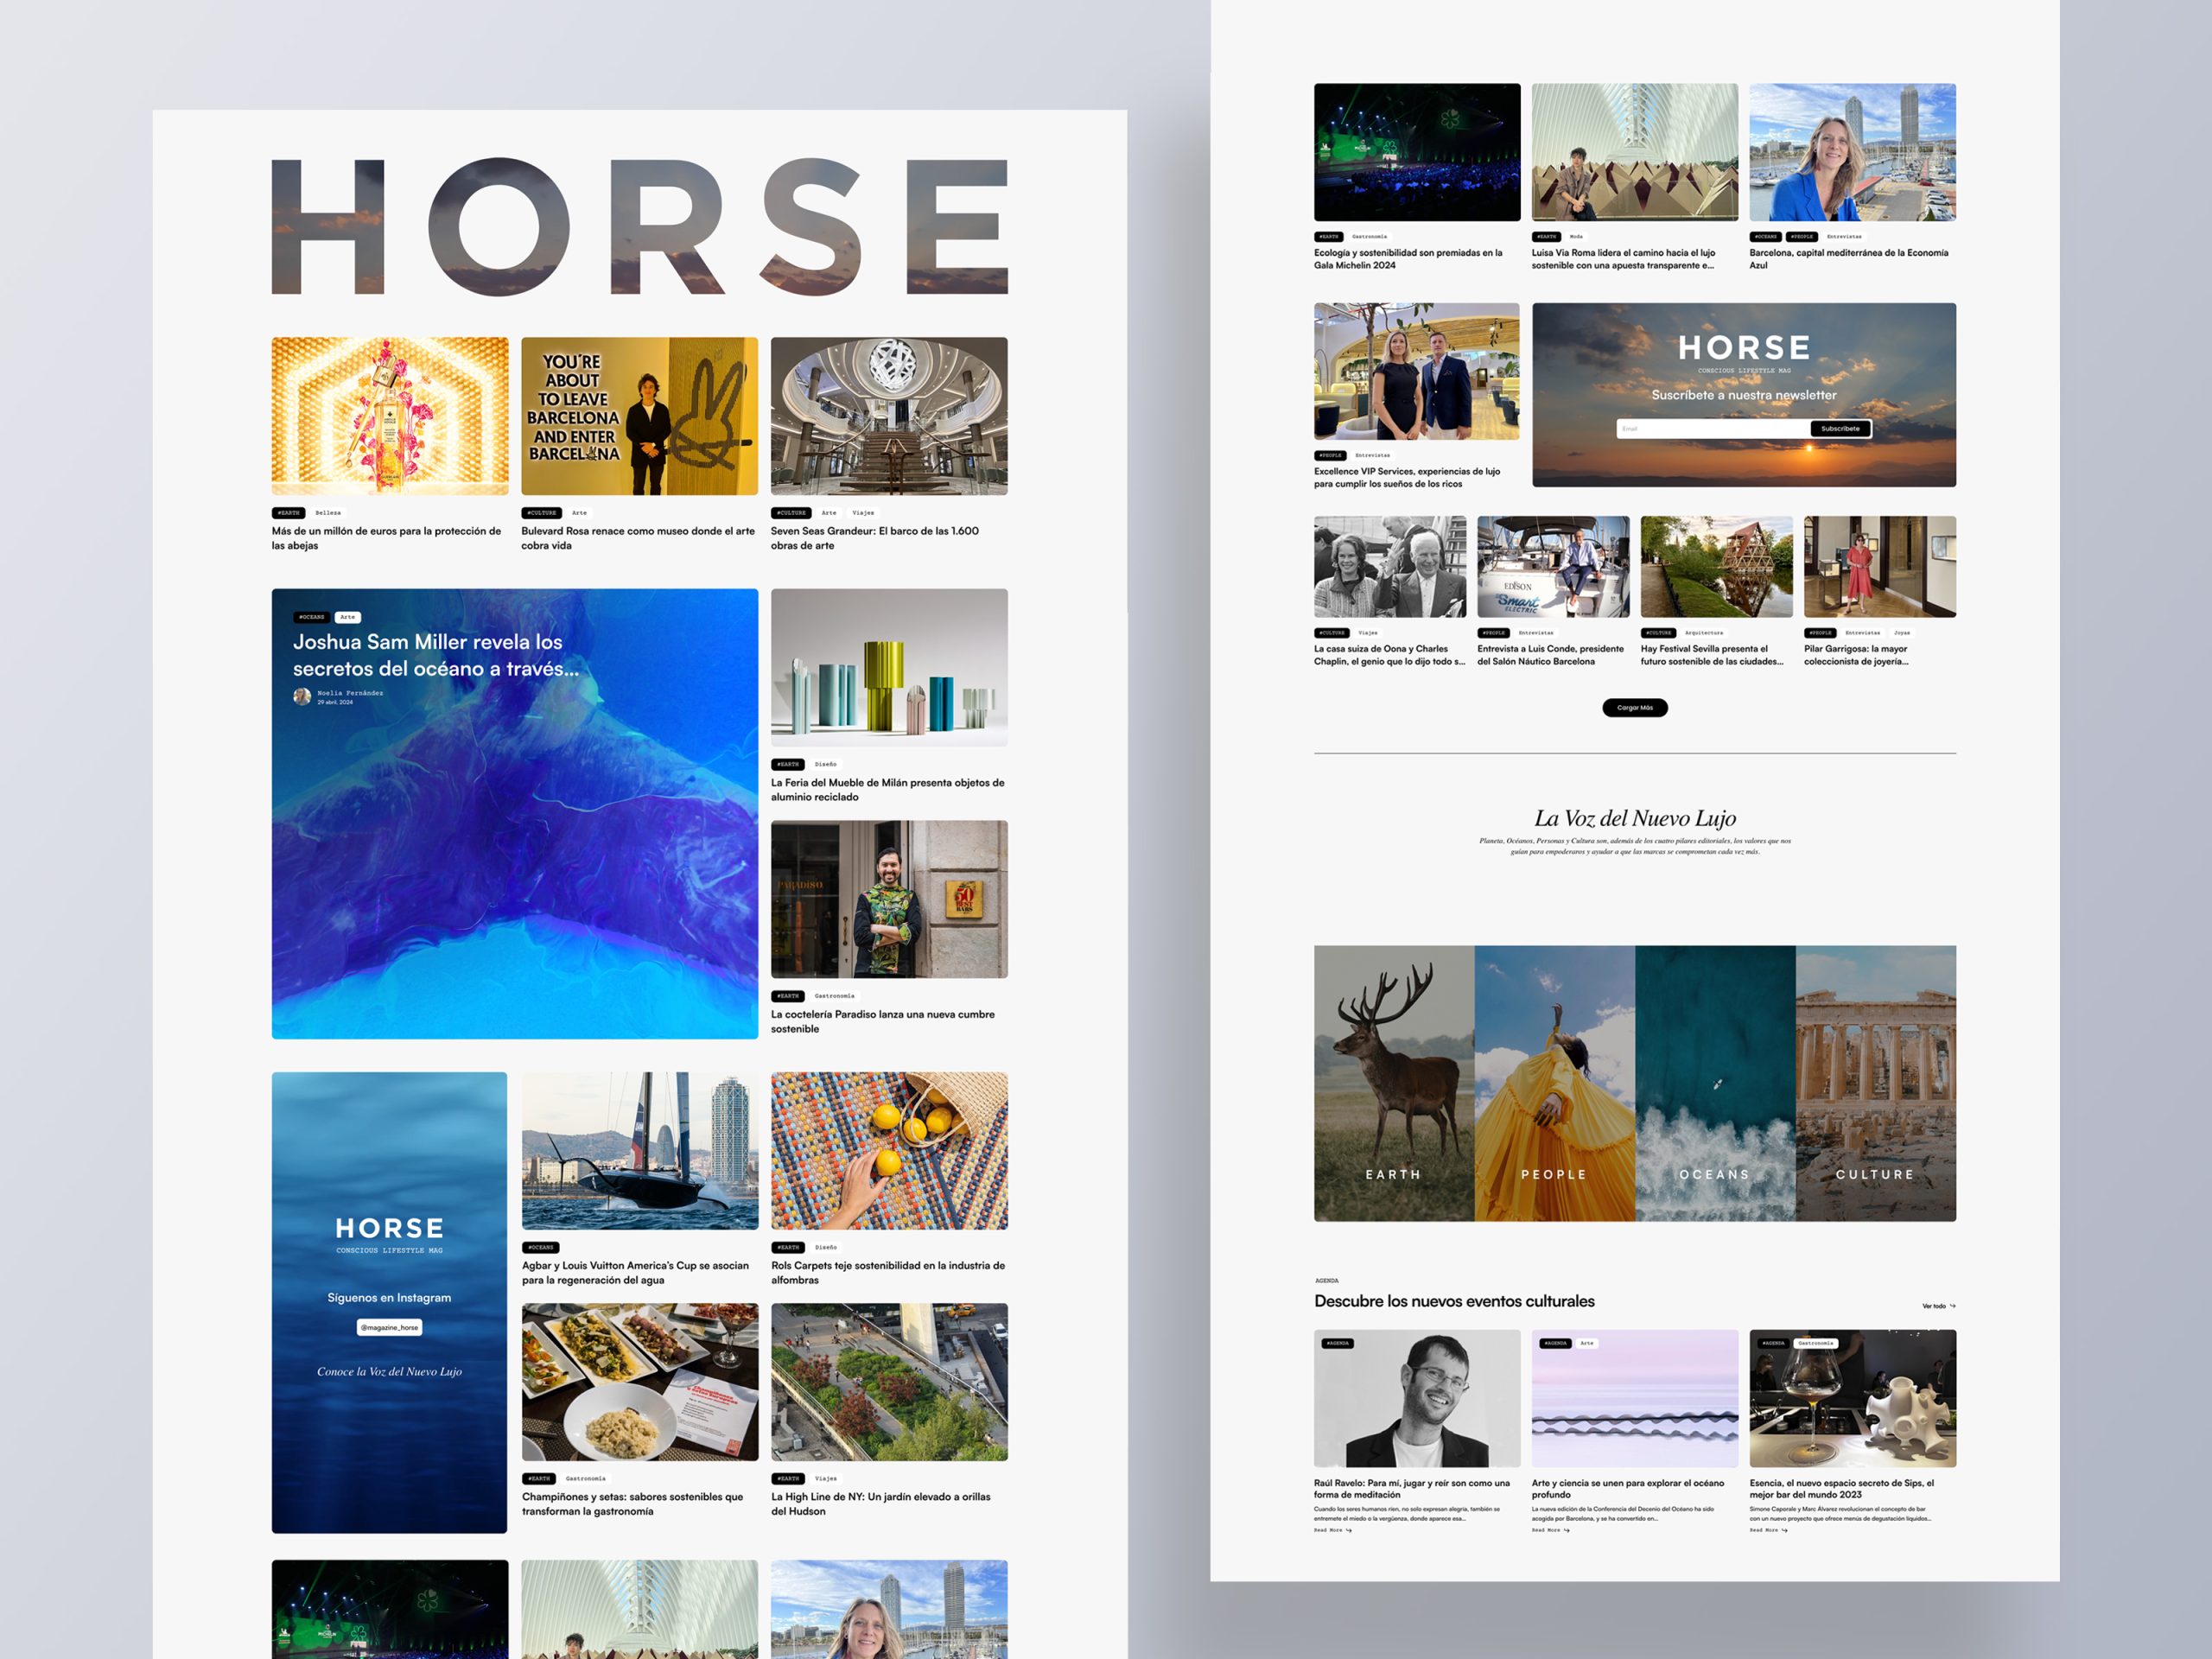
Task: Click the Cargar Más button
Action: point(1634,708)
